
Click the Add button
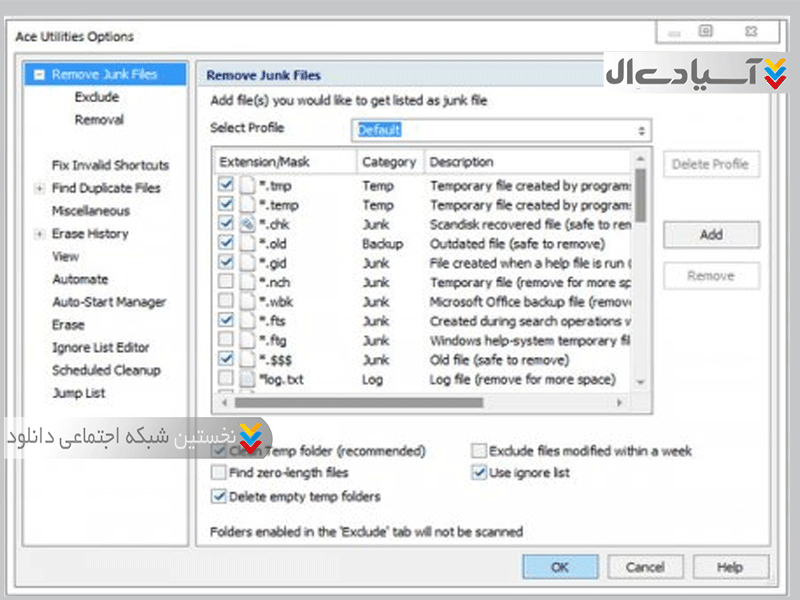pos(711,235)
